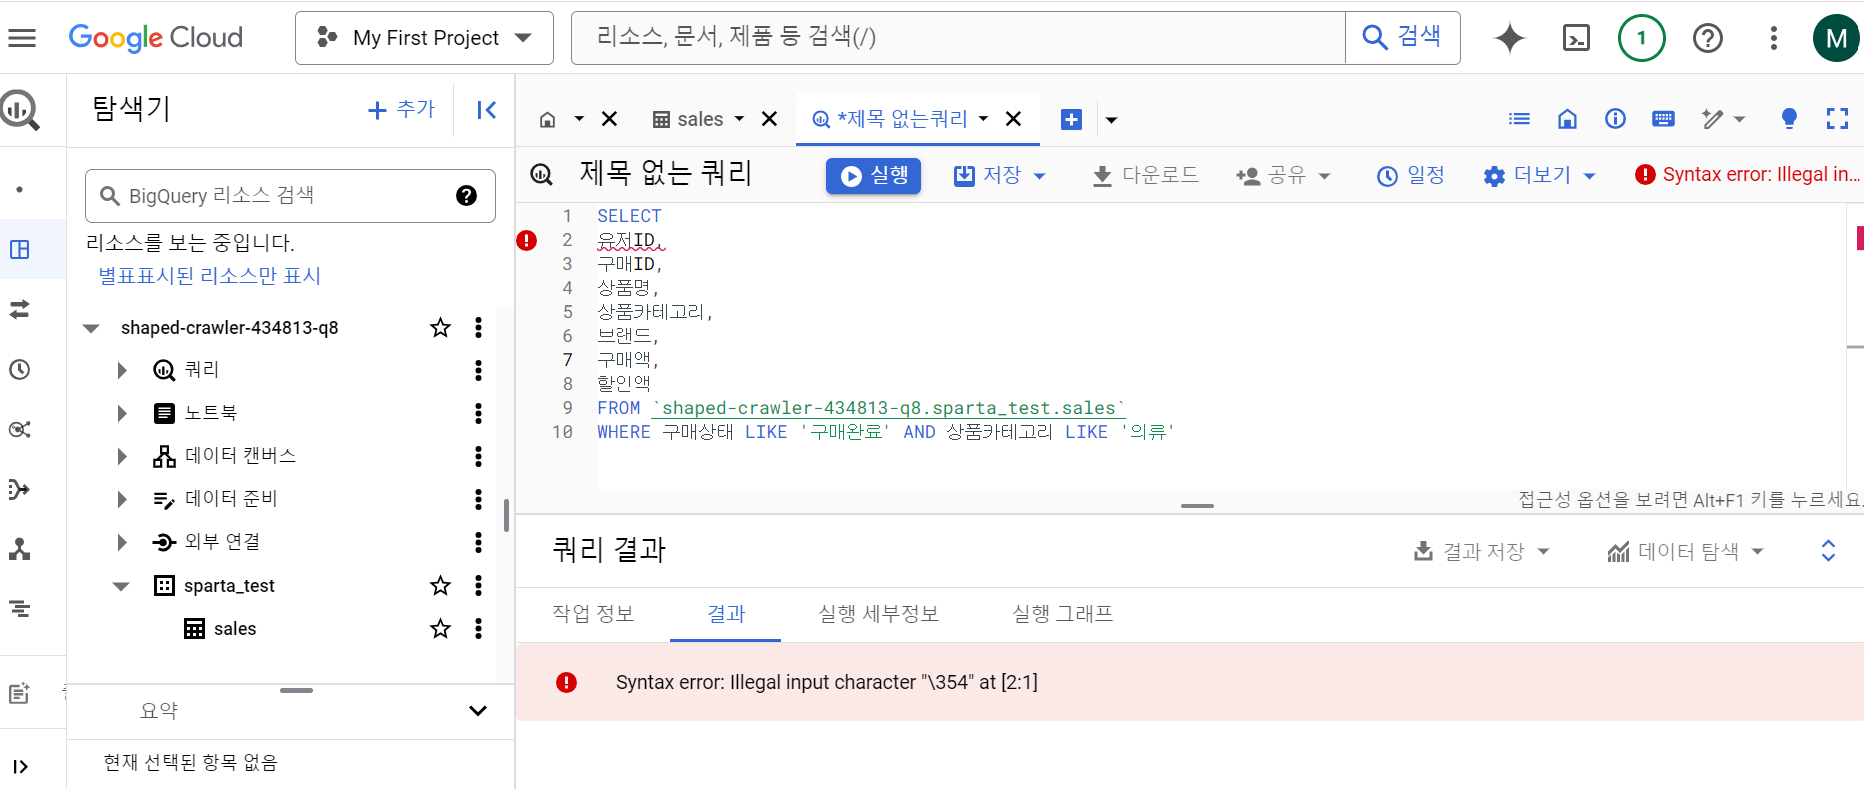Open 데이터 탐색 dropdown
The width and height of the screenshot is (1864, 789).
pos(1686,552)
